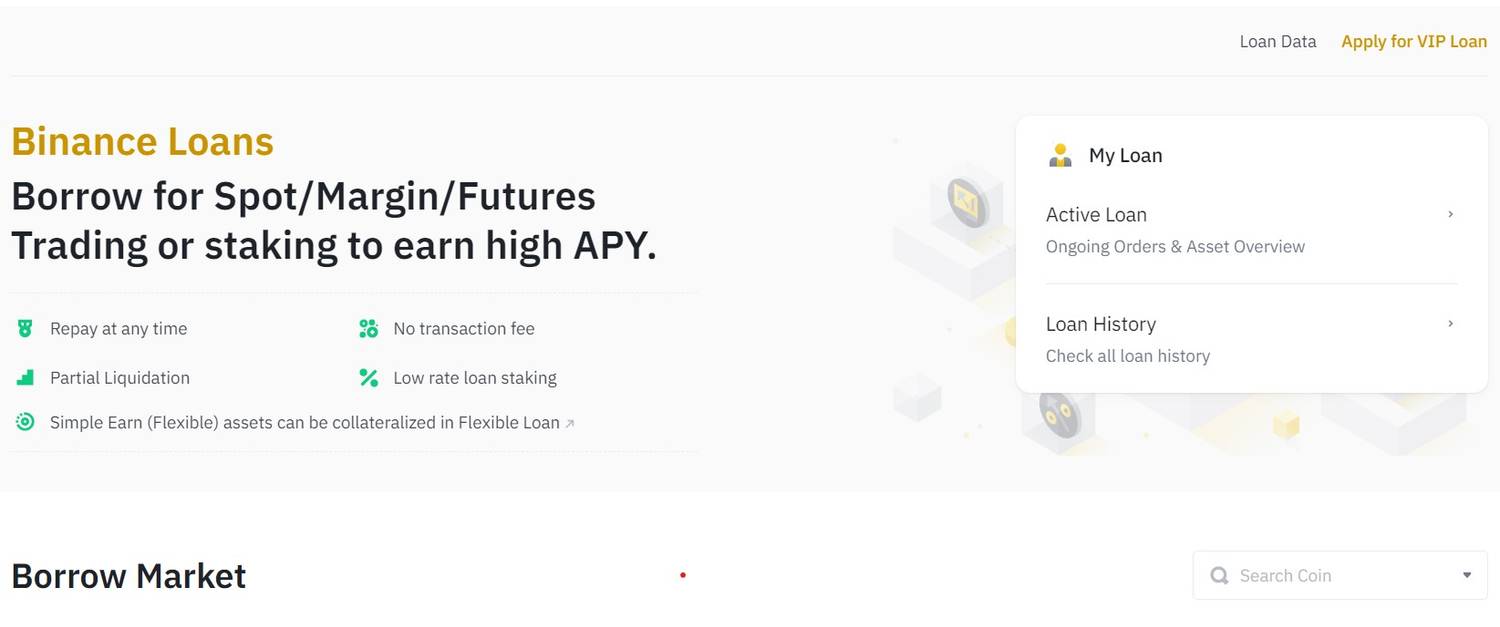Viewport: 1500px width, 627px height.
Task: Click the My Loan user avatar icon
Action: click(1060, 155)
